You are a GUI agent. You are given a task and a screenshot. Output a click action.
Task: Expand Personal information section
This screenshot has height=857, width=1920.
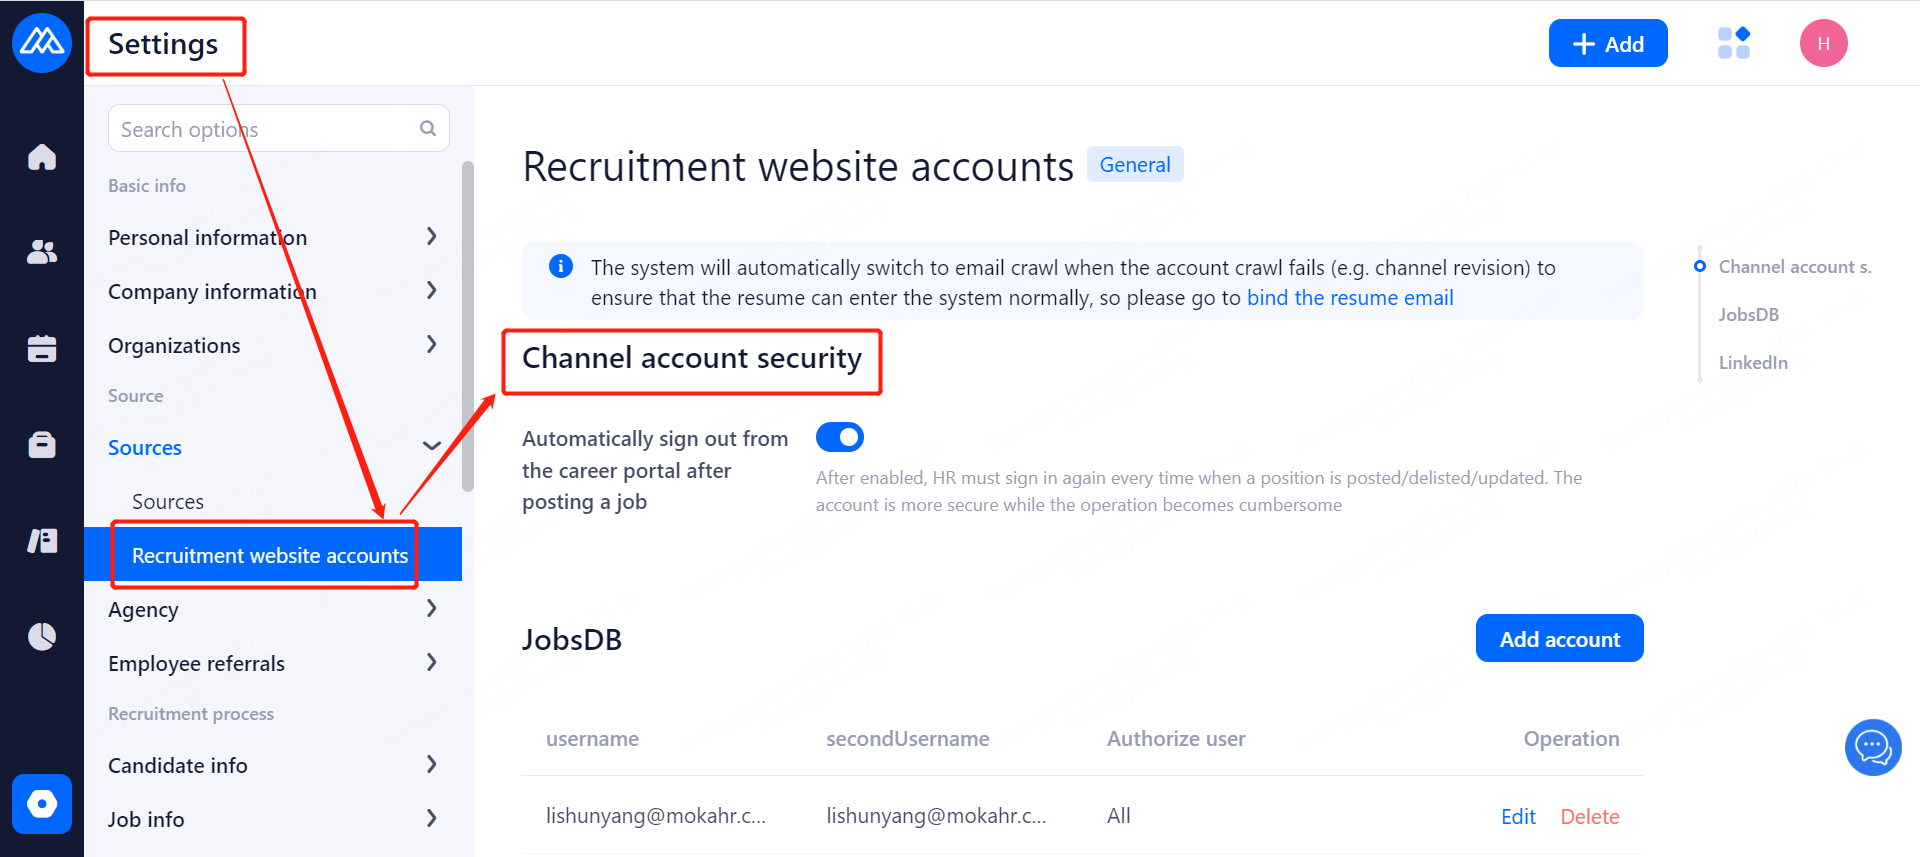tap(431, 237)
